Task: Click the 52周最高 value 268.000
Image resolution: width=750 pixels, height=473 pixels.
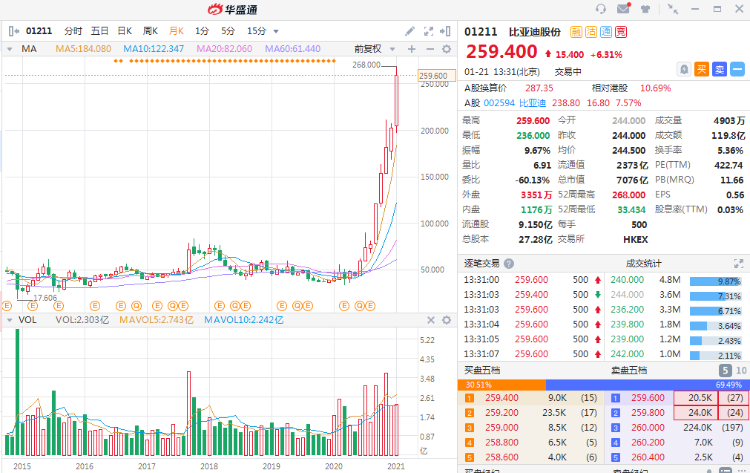Action: tap(629, 195)
